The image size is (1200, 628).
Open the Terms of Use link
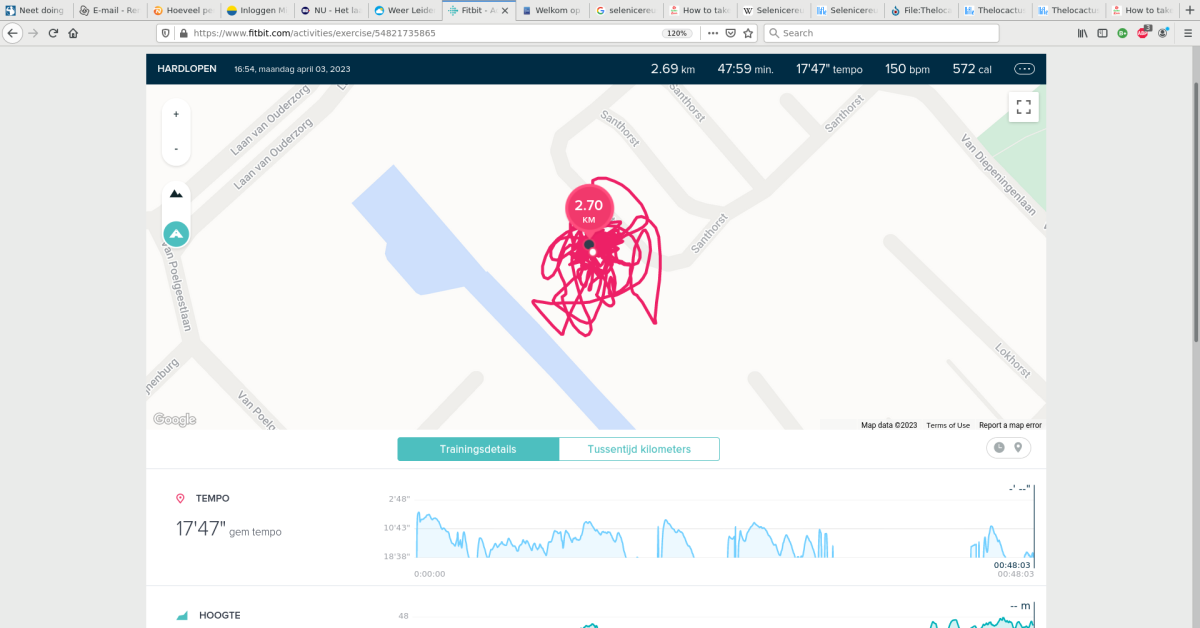coord(947,425)
